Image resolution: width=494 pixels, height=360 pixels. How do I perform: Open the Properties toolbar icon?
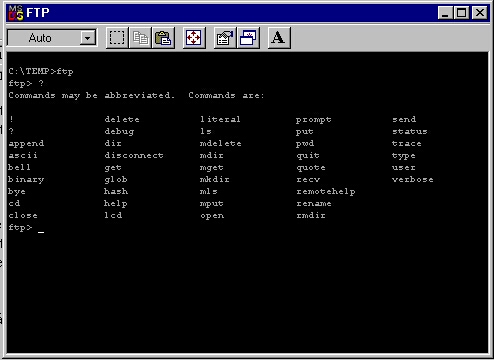pos(225,38)
